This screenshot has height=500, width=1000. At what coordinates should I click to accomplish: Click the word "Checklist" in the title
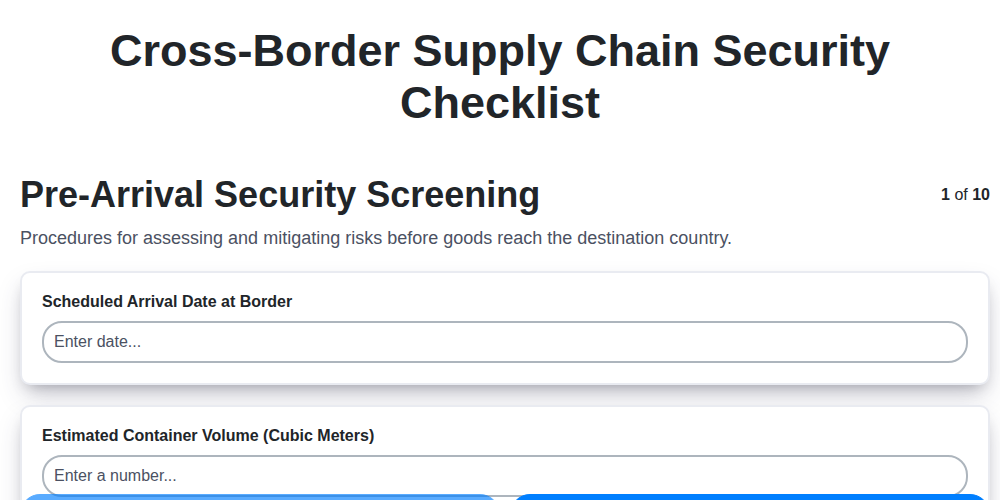pyautogui.click(x=500, y=102)
